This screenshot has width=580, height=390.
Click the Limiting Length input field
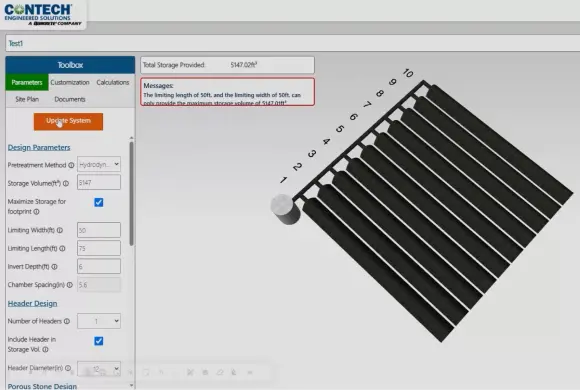pos(99,248)
